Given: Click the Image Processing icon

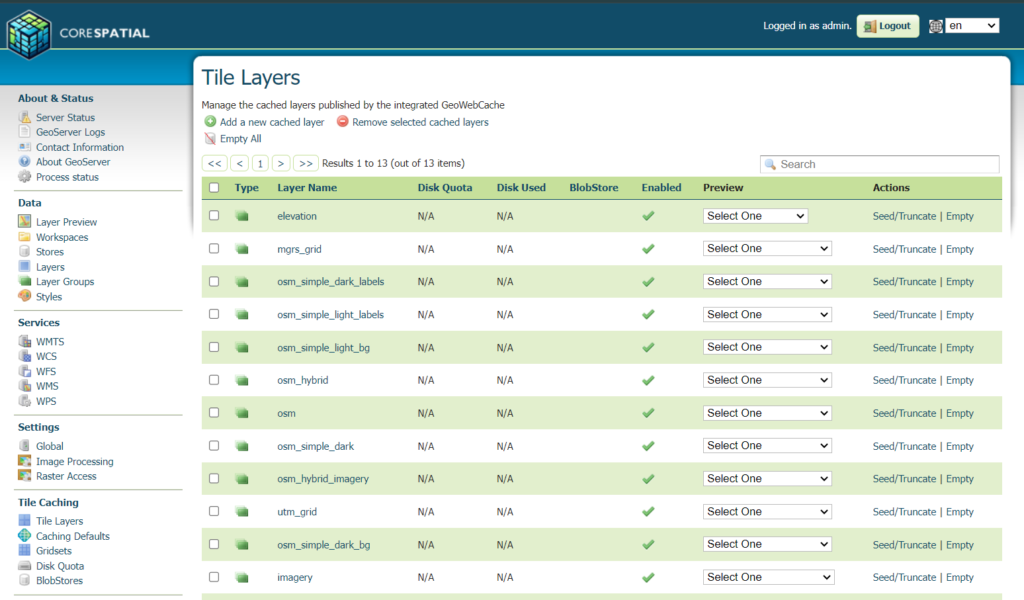Looking at the screenshot, I should (x=25, y=461).
